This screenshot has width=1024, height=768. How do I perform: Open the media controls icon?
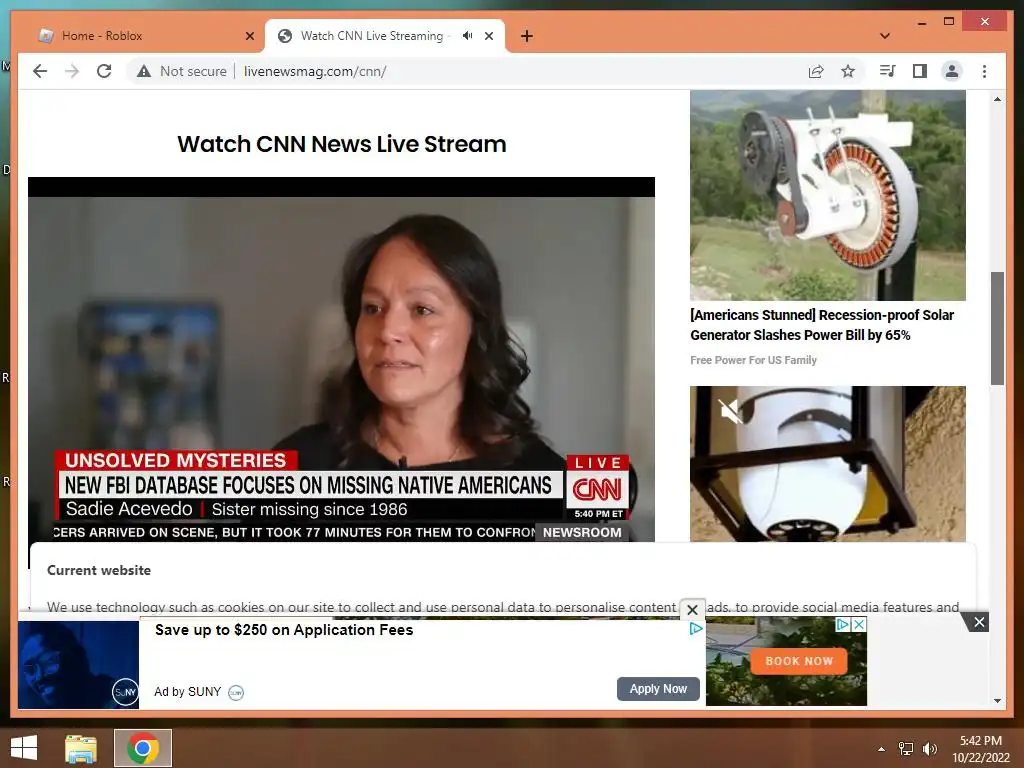pos(887,71)
